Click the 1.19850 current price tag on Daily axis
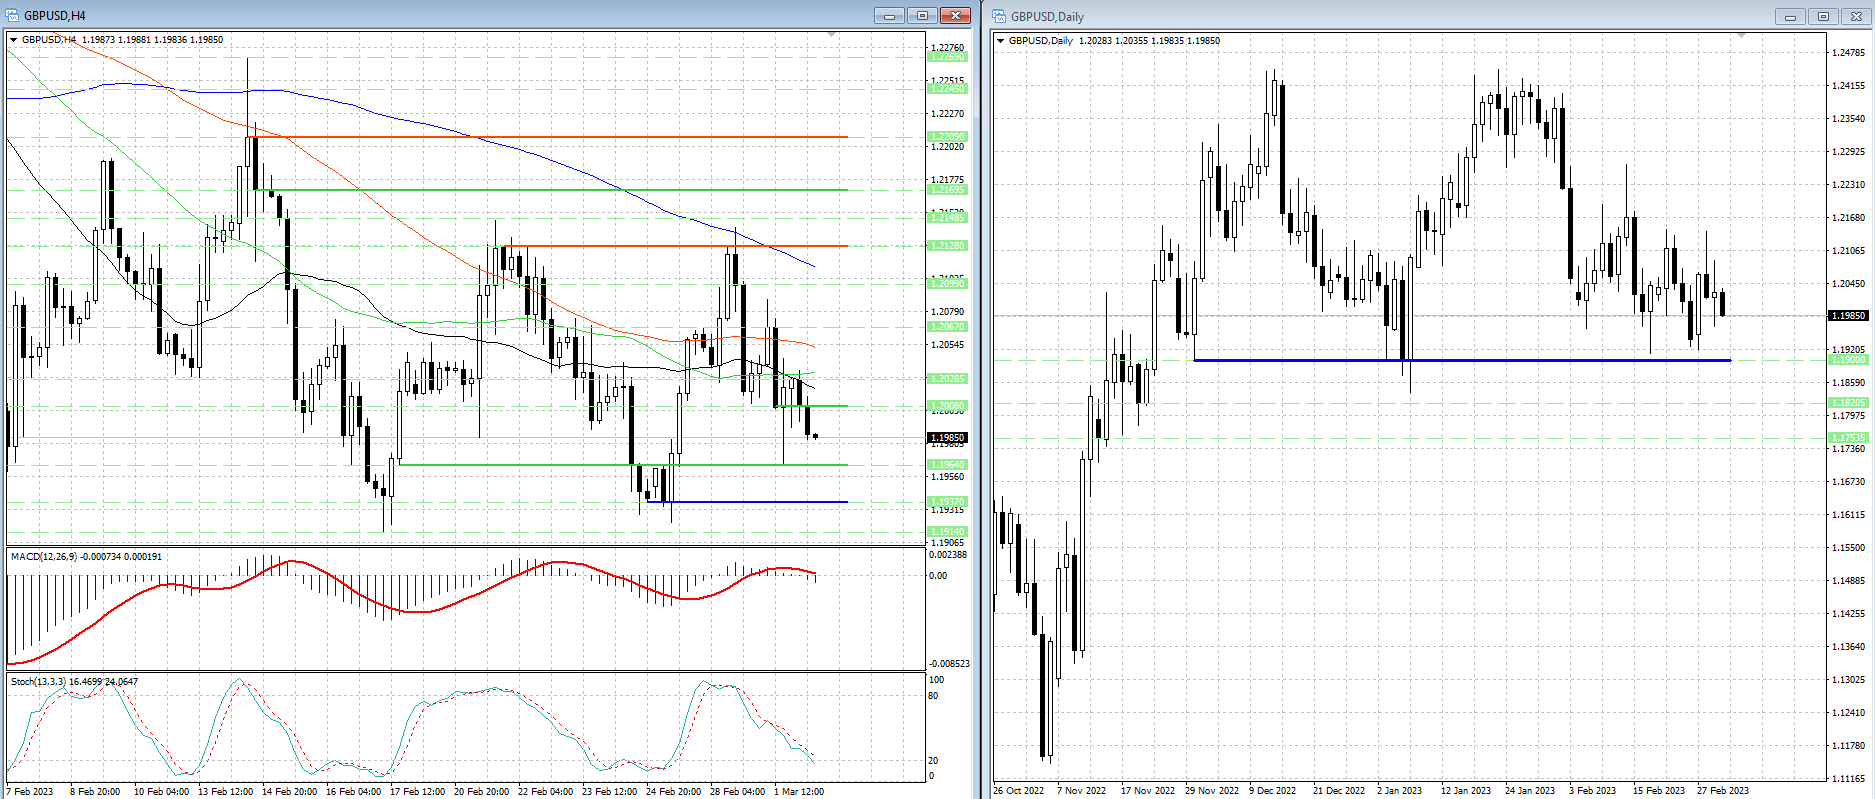Image resolution: width=1875 pixels, height=799 pixels. [1848, 316]
